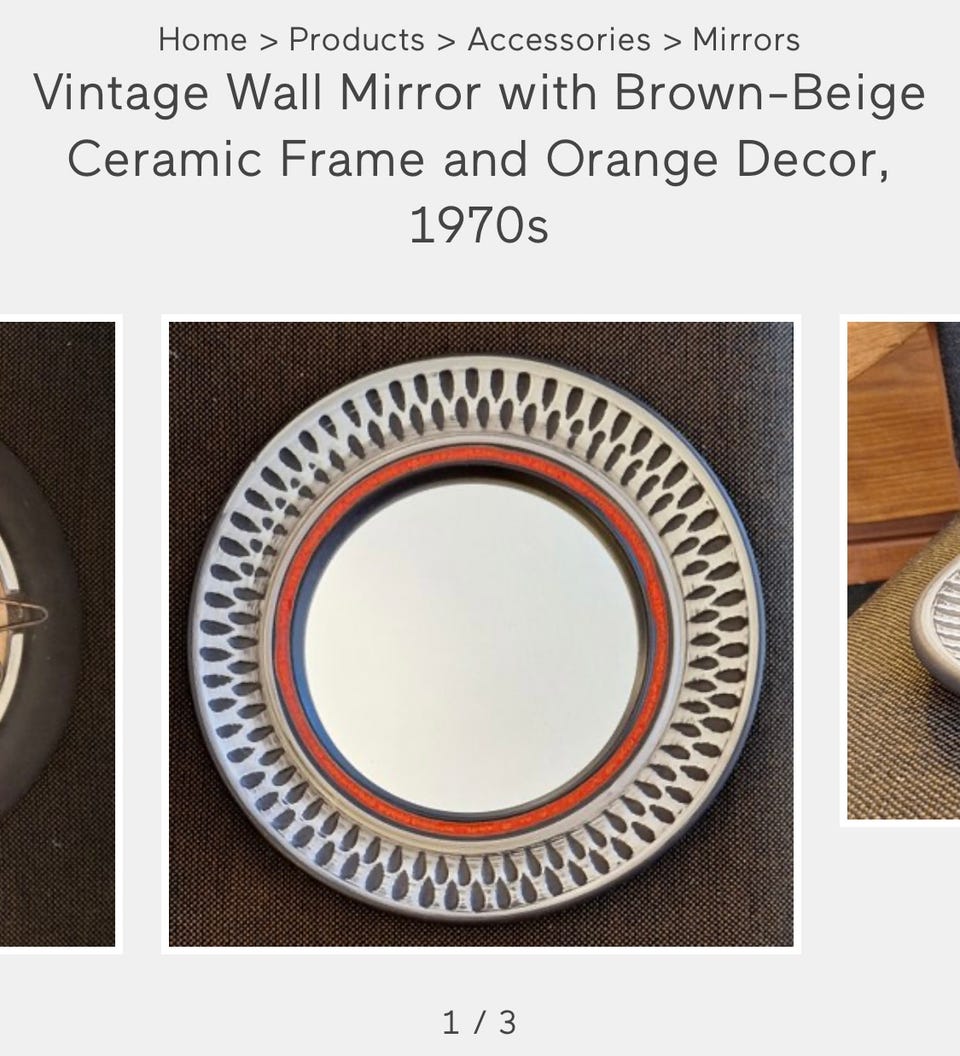Screen dimensions: 960x1056
Task: Show the next photo with the wooden surface
Action: coord(903,570)
